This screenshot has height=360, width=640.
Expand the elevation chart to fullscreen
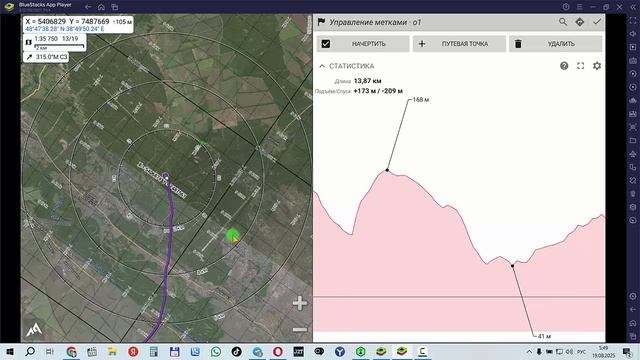580,66
